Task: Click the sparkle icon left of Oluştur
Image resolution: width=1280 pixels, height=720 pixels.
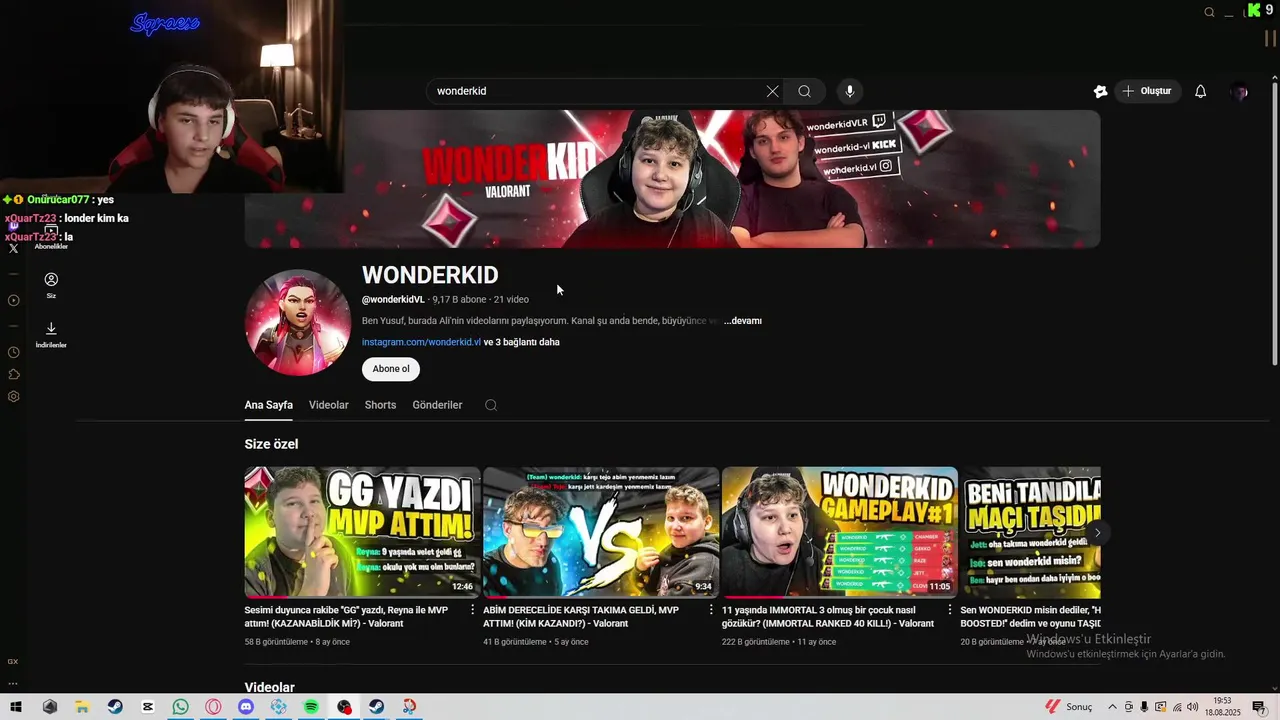Action: [1100, 91]
